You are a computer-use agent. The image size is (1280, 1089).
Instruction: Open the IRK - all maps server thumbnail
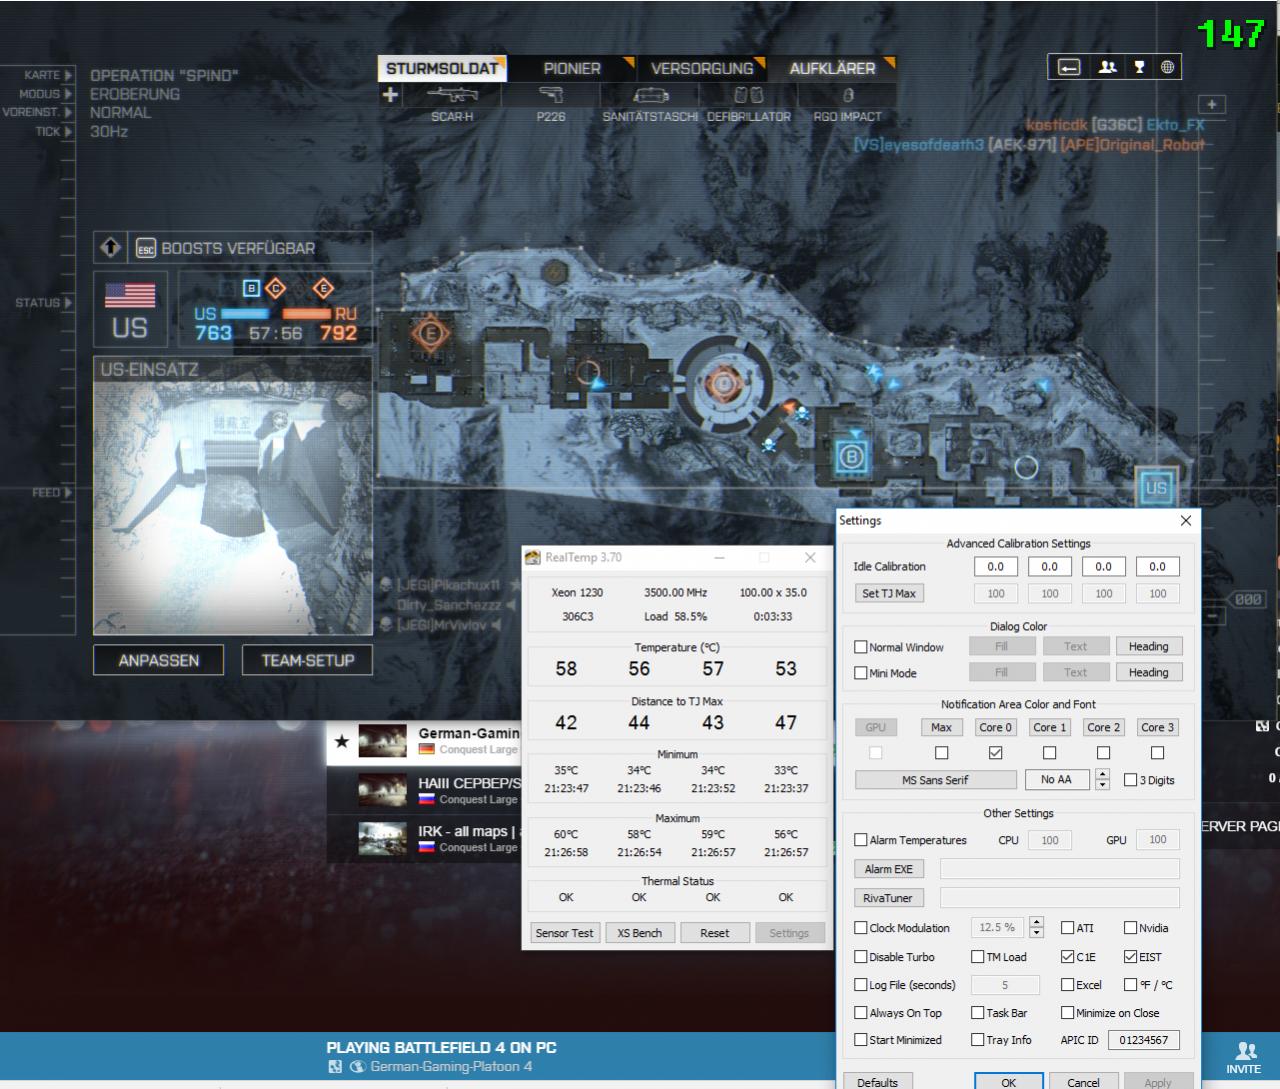(383, 838)
